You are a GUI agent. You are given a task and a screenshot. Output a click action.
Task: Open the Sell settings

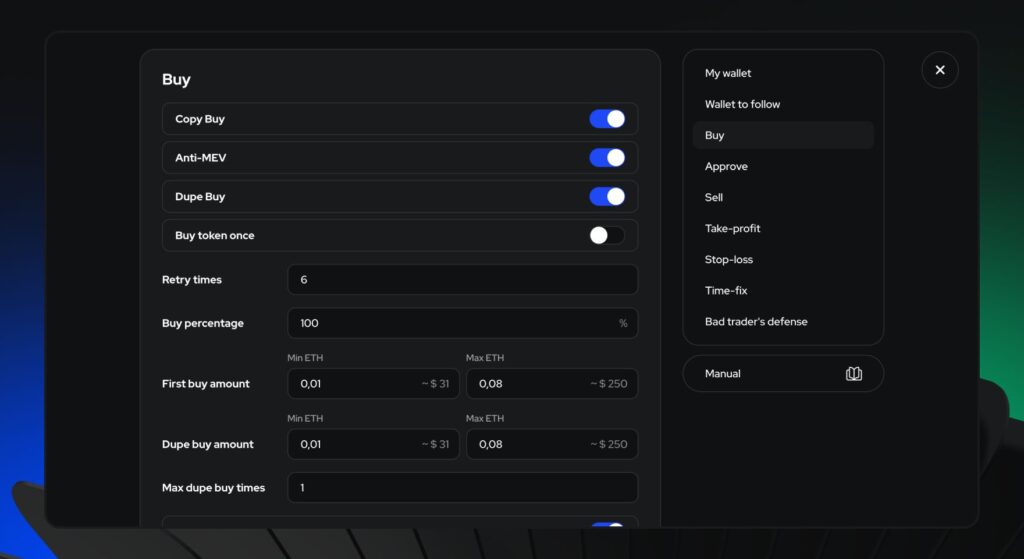tap(713, 197)
